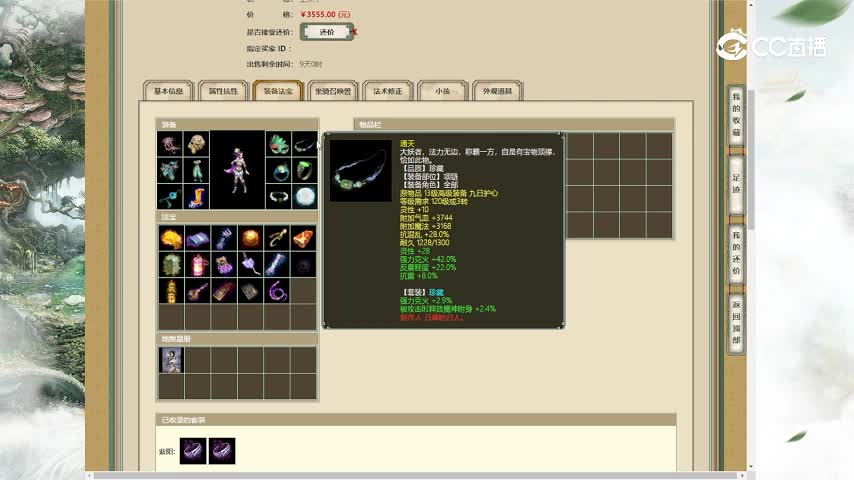Image resolution: width=854 pixels, height=480 pixels.
Task: Select the red-brown coffin talisman icon
Action: click(x=224, y=291)
